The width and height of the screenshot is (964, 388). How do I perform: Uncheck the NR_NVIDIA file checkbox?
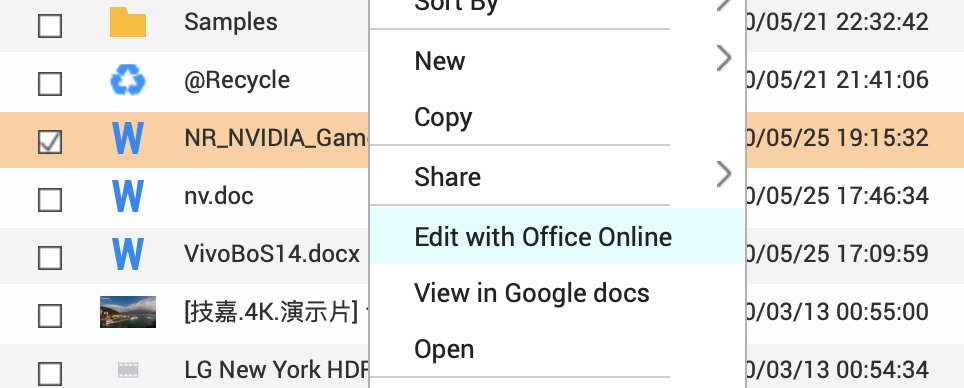(x=50, y=142)
